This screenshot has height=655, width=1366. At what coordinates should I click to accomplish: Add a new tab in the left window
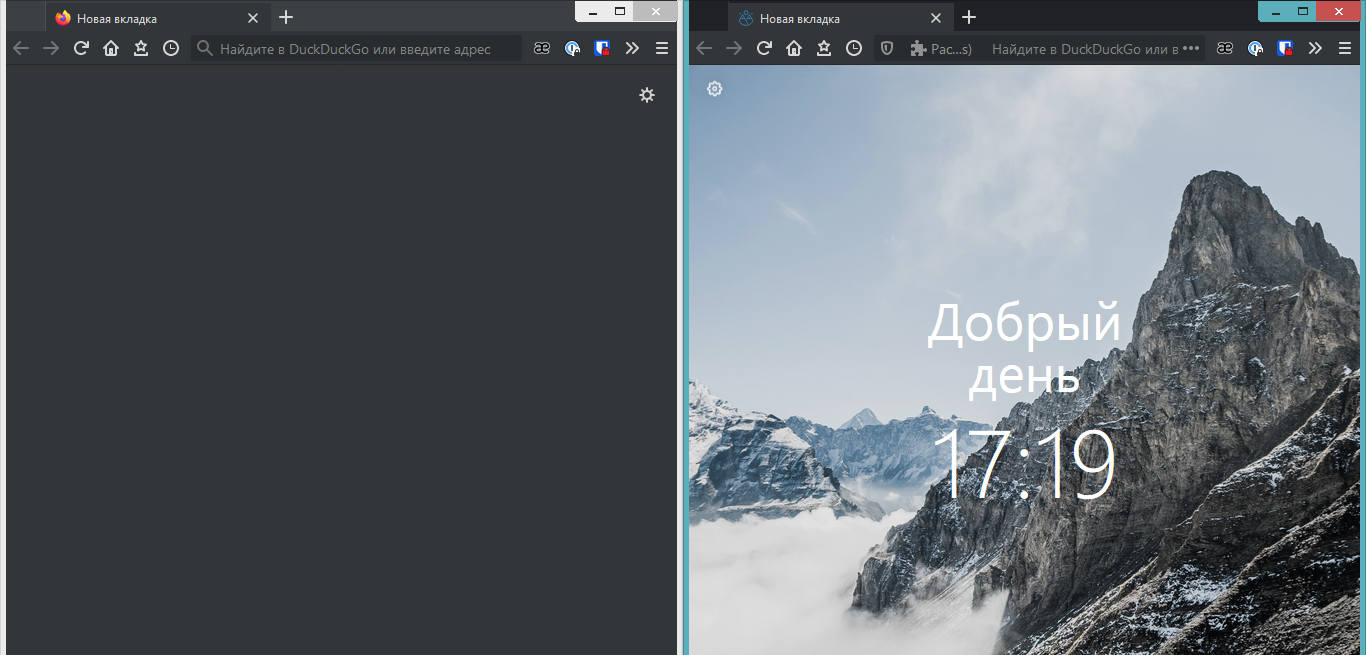286,17
